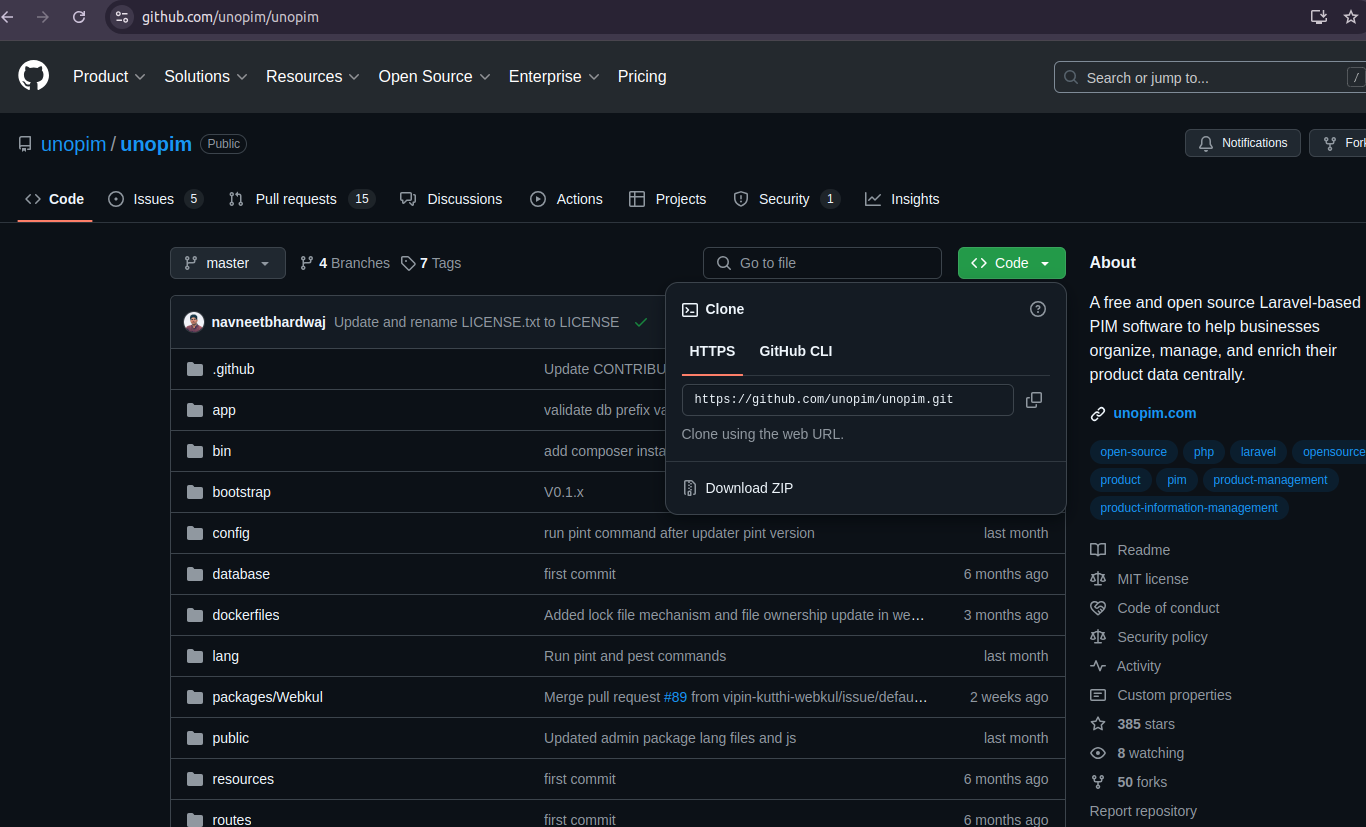Click the 7 Tags link
The image size is (1366, 827).
(x=431, y=263)
